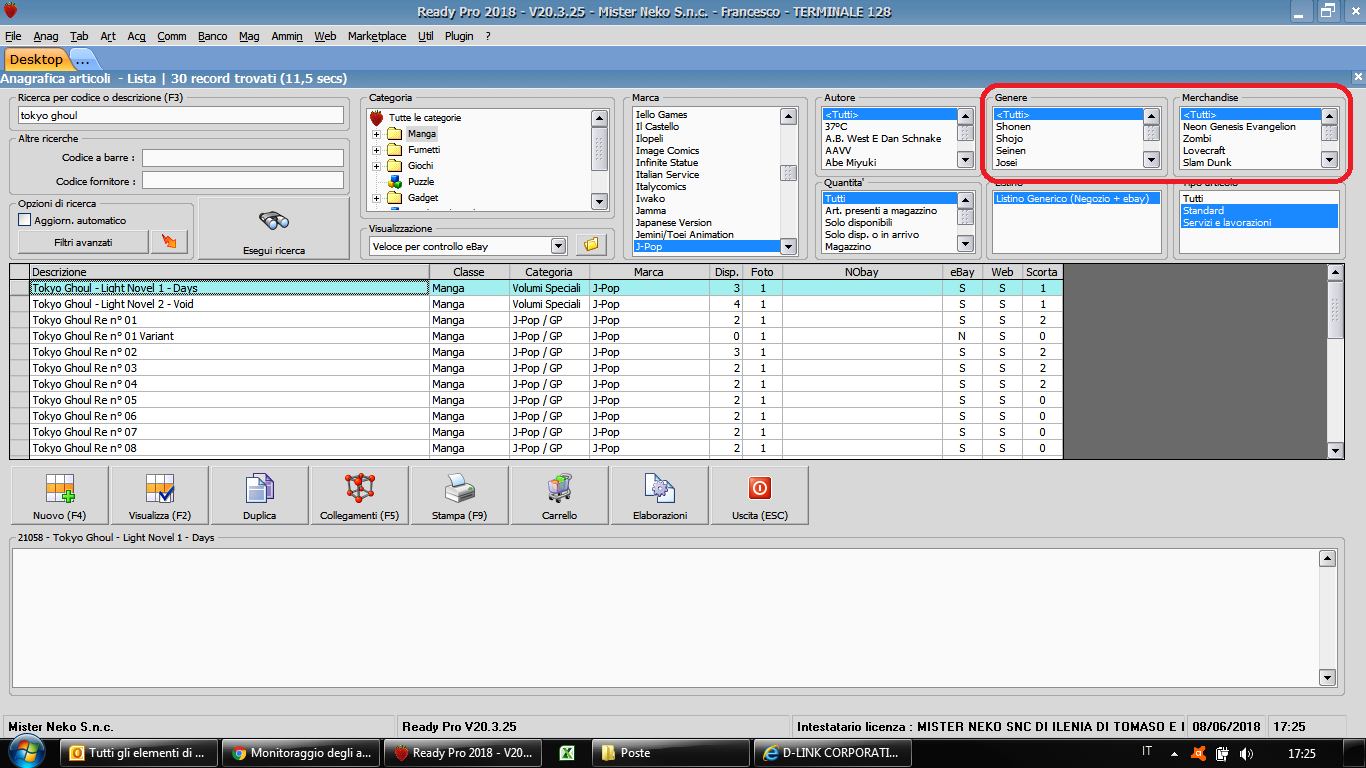Click the binoculars Esegui ricerca icon
1366x768 pixels.
(273, 222)
